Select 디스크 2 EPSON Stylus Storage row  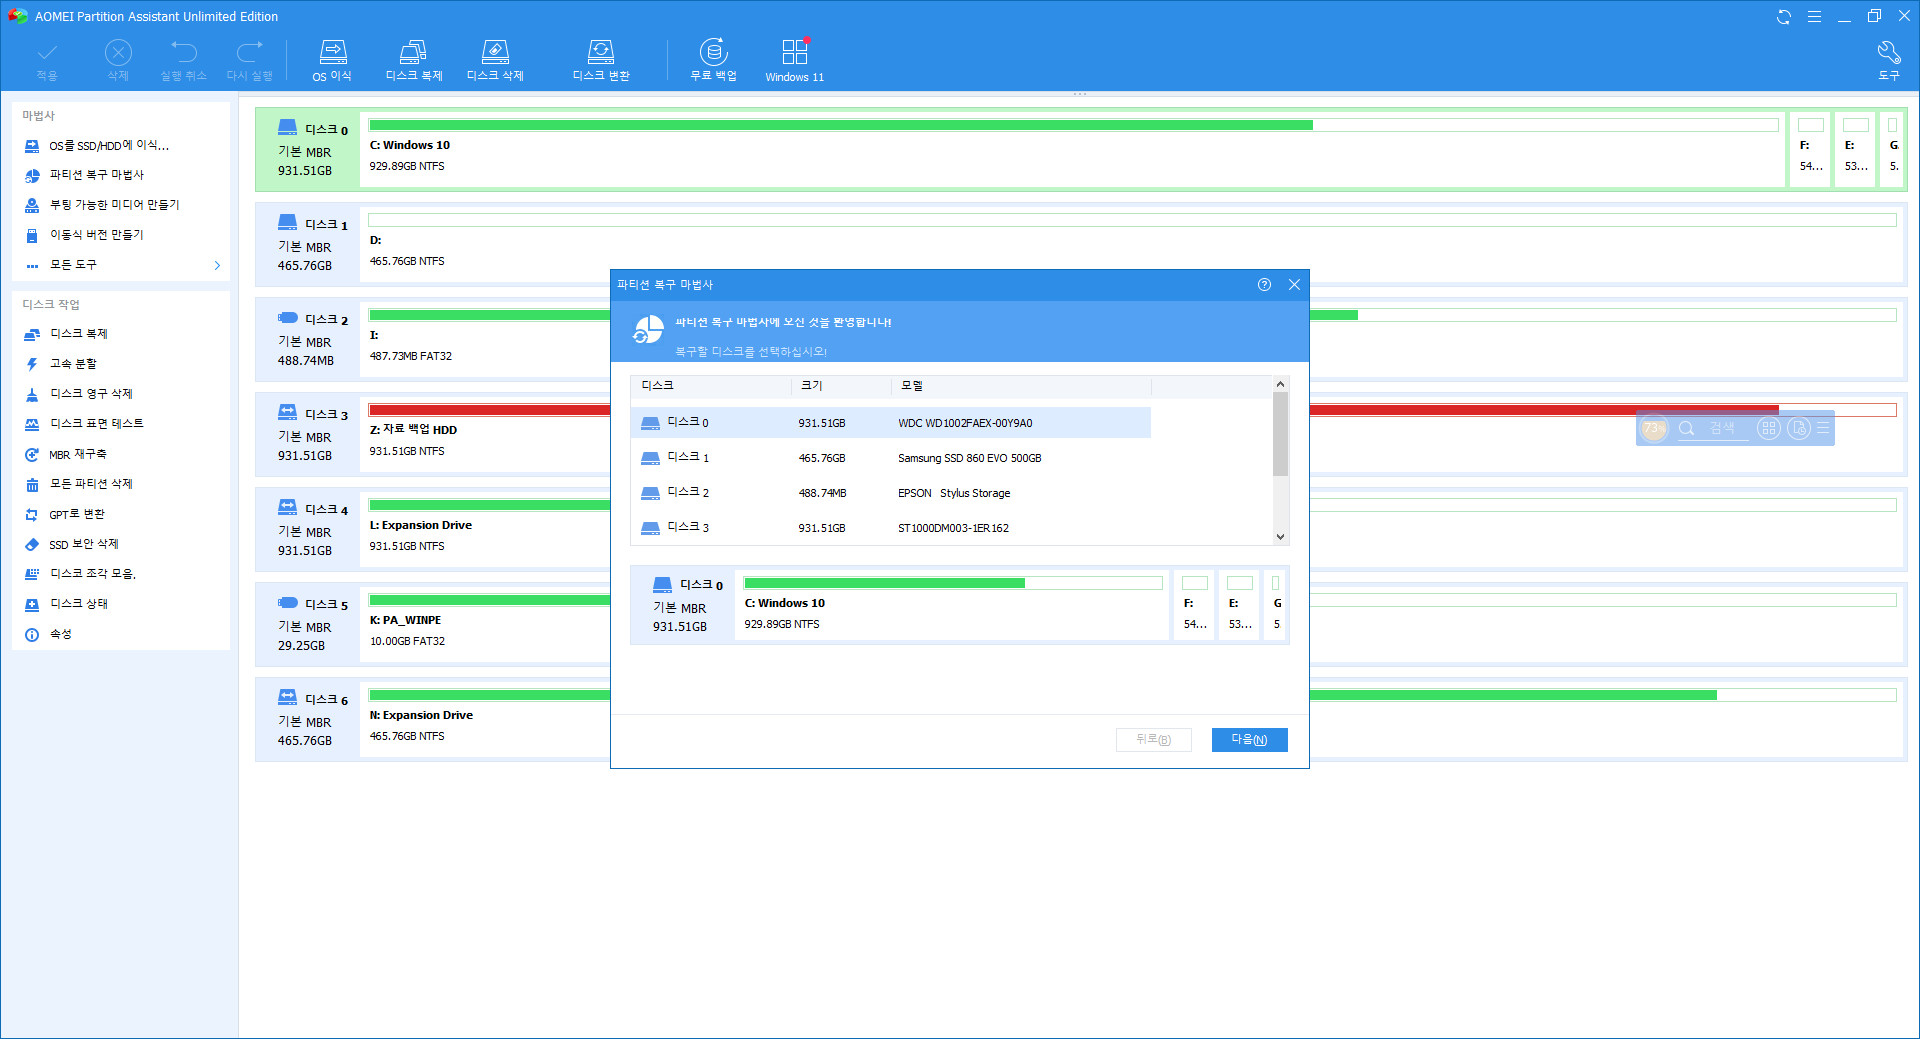(890, 493)
